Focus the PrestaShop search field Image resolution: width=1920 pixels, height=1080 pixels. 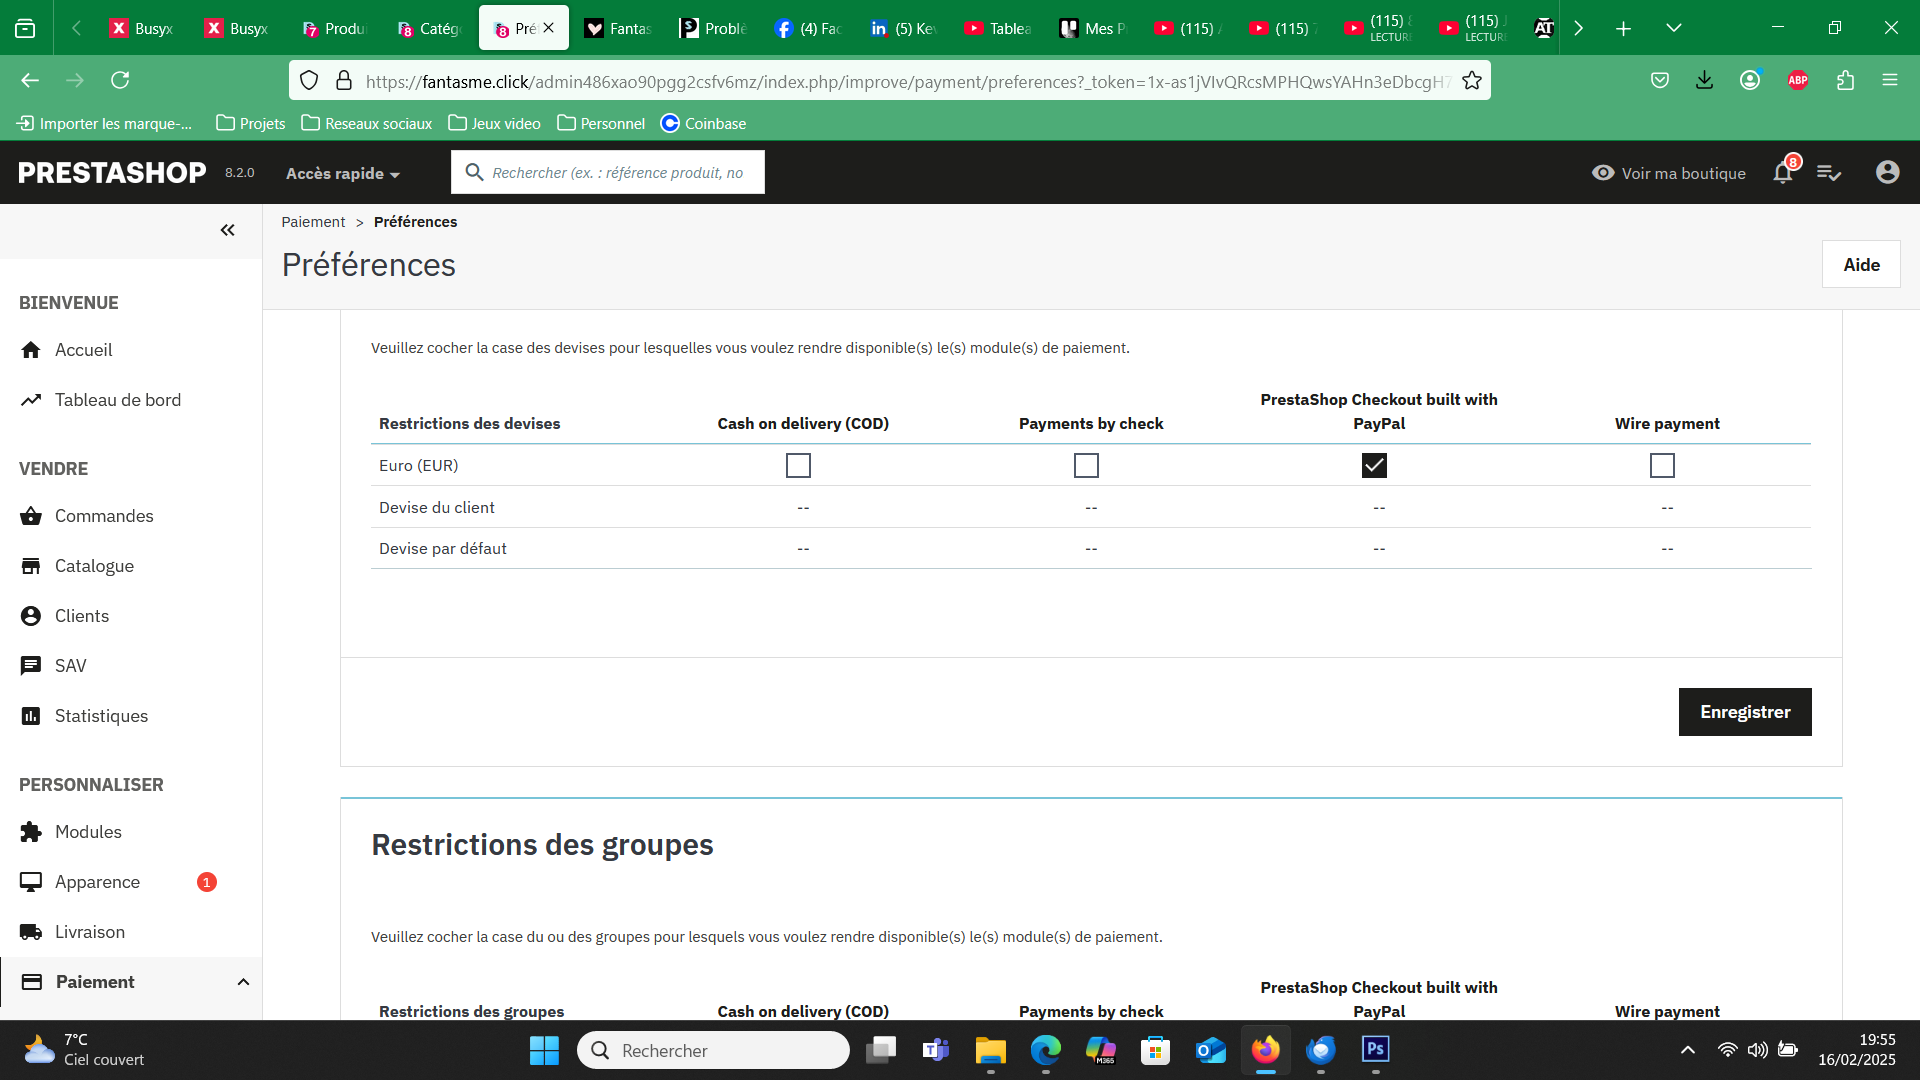pyautogui.click(x=608, y=173)
